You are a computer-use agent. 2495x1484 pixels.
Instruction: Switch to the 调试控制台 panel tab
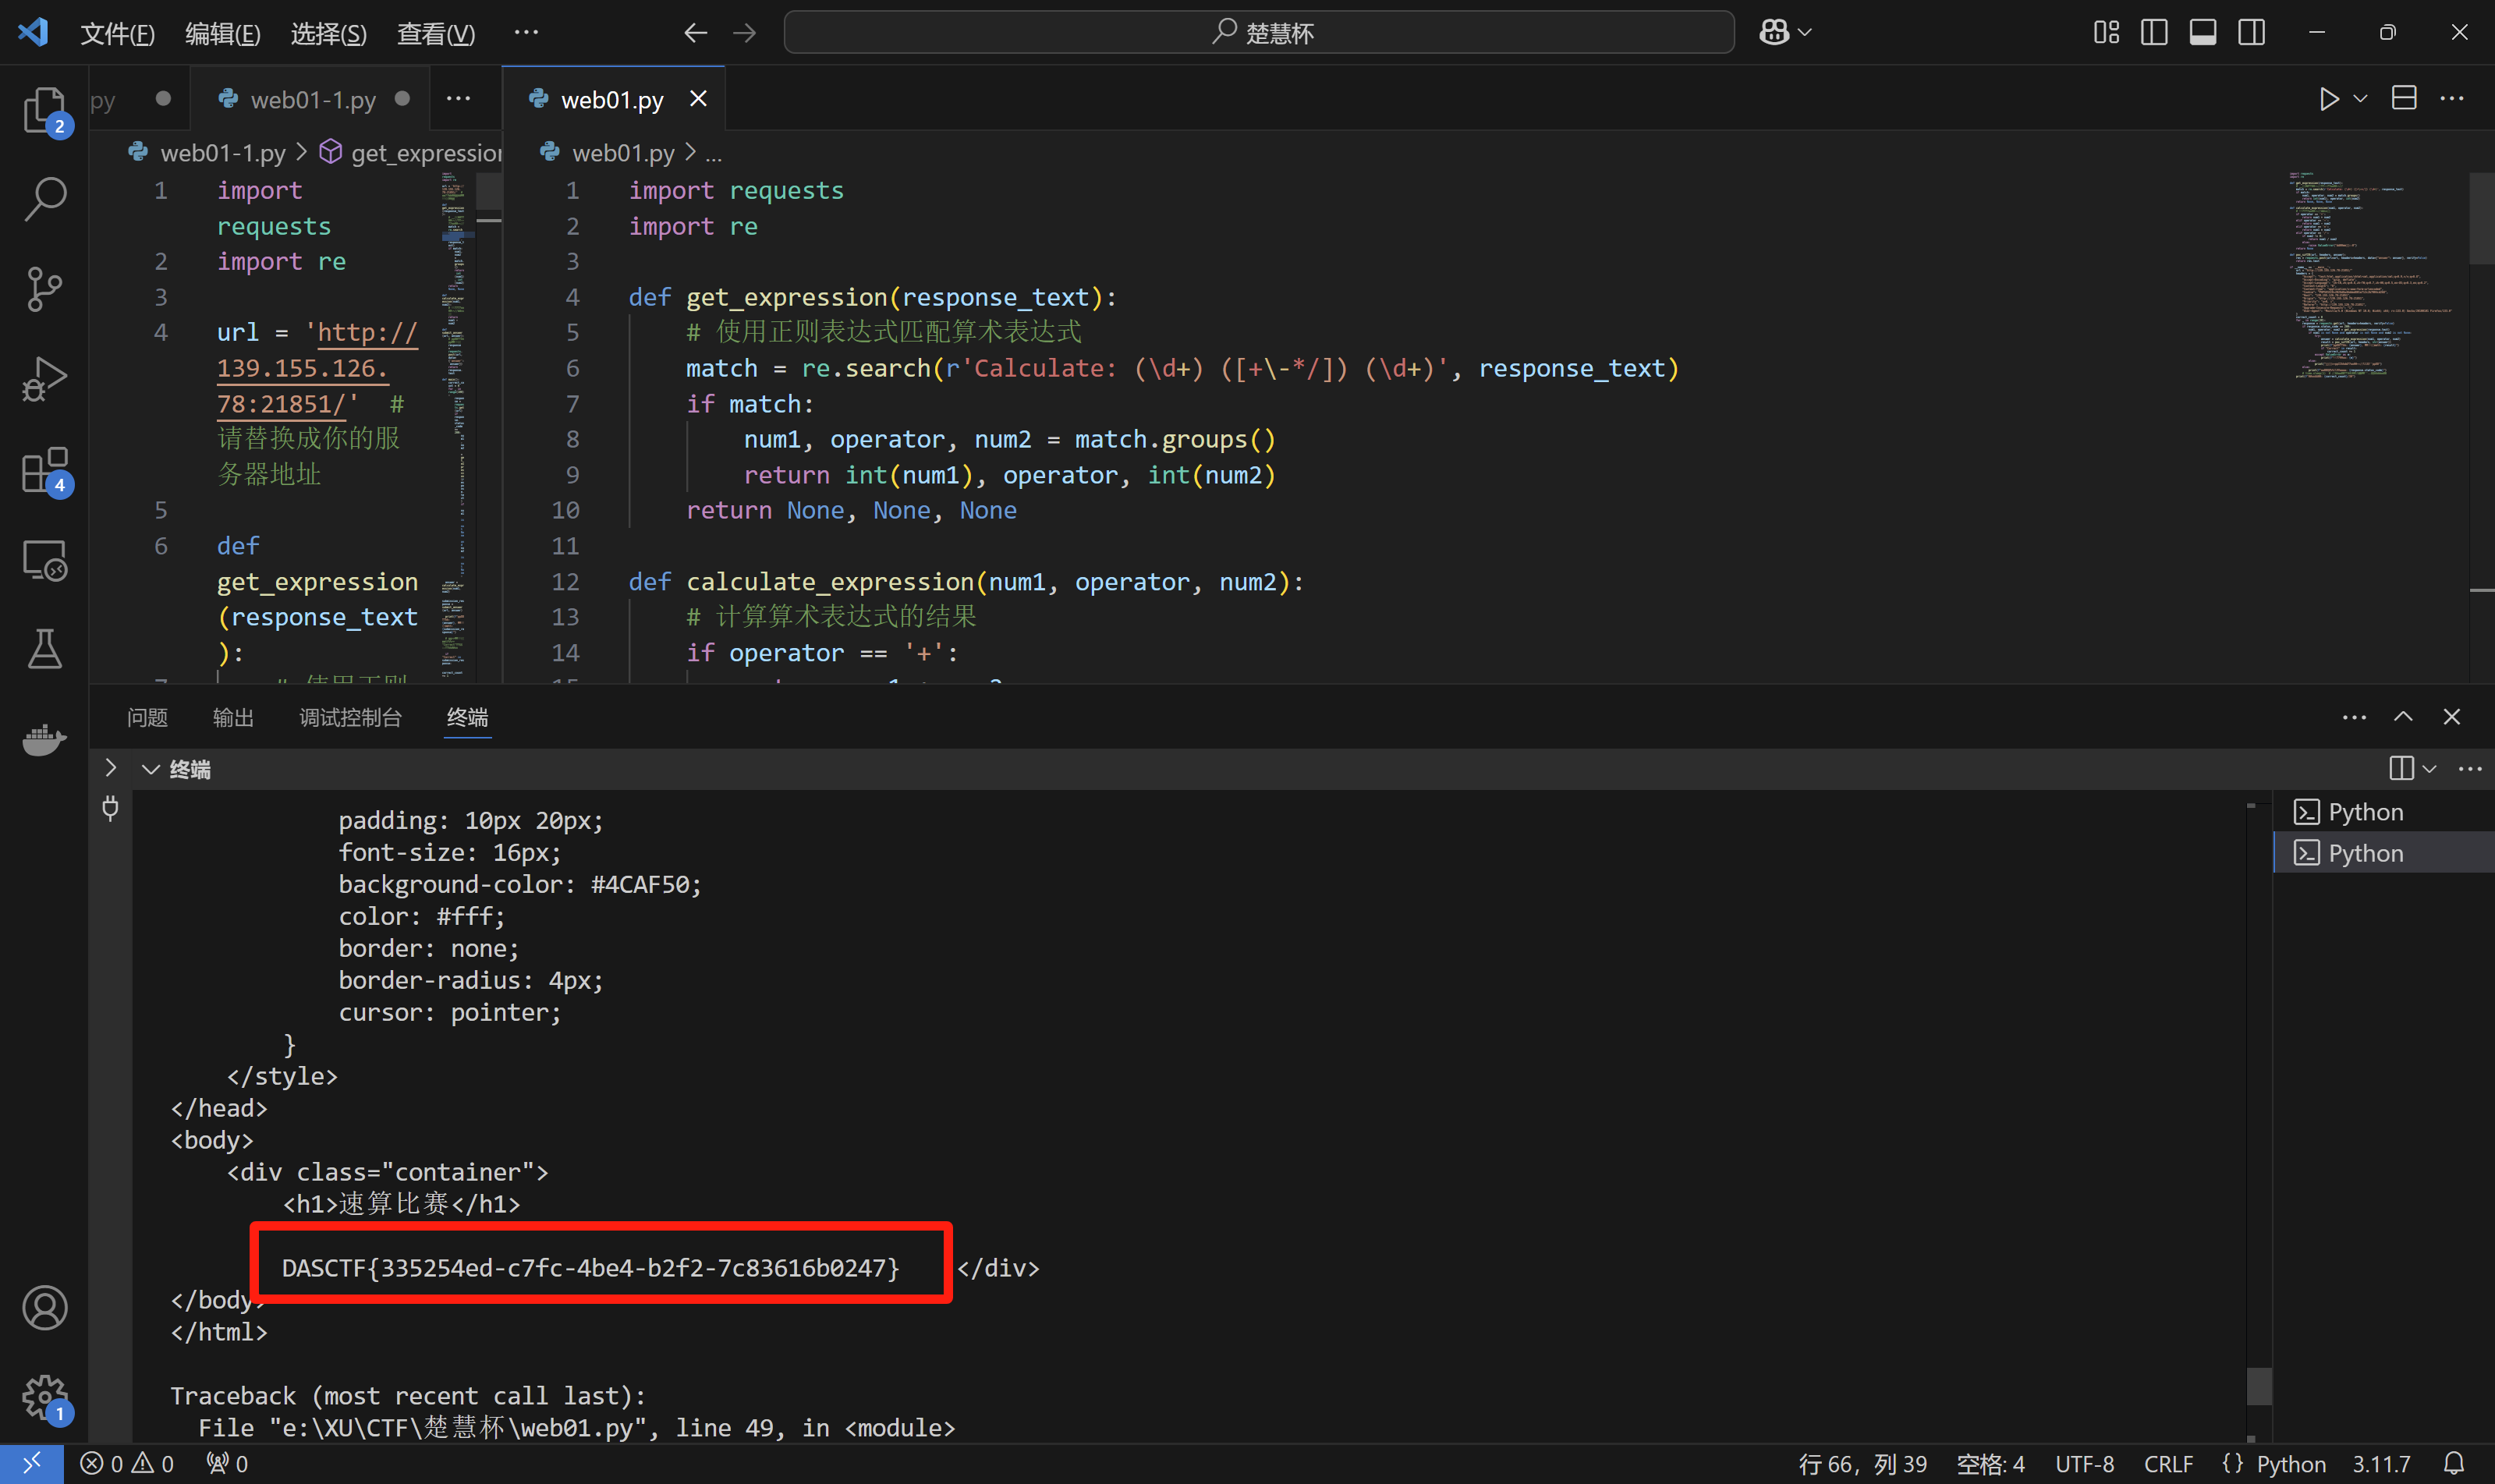[350, 717]
